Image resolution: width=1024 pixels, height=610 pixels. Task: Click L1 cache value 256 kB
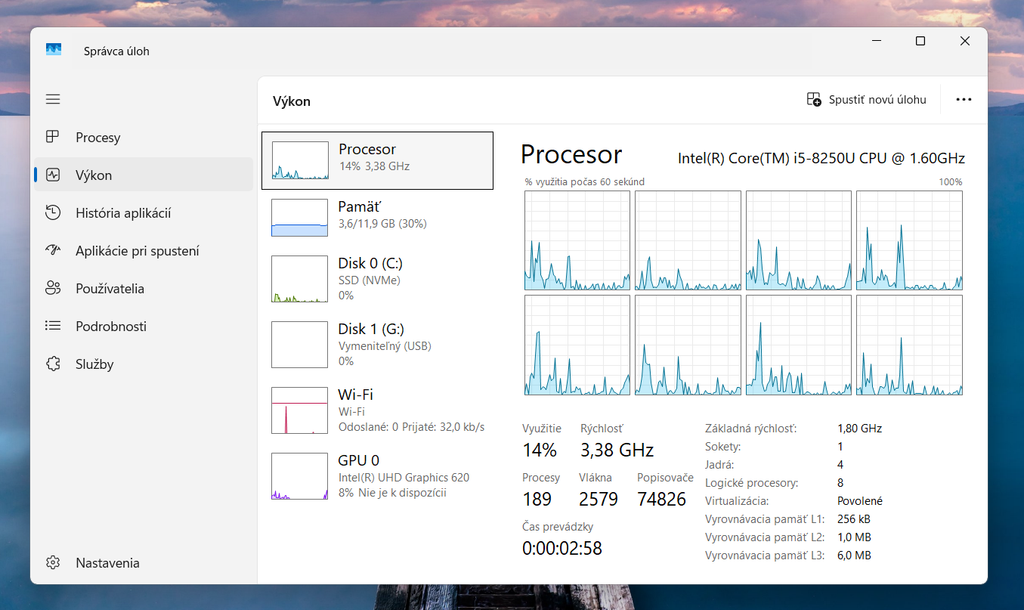pyautogui.click(x=854, y=519)
